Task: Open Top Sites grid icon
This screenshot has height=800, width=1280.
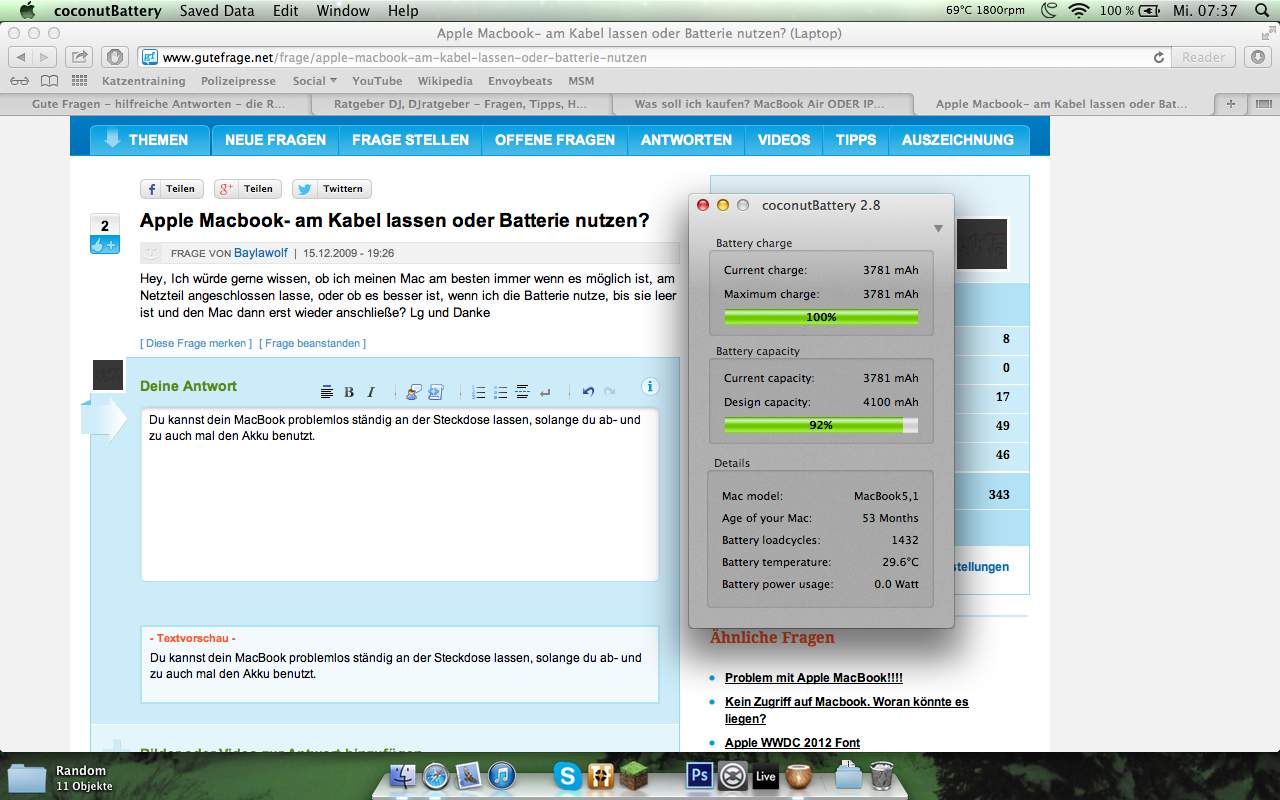Action: tap(79, 81)
